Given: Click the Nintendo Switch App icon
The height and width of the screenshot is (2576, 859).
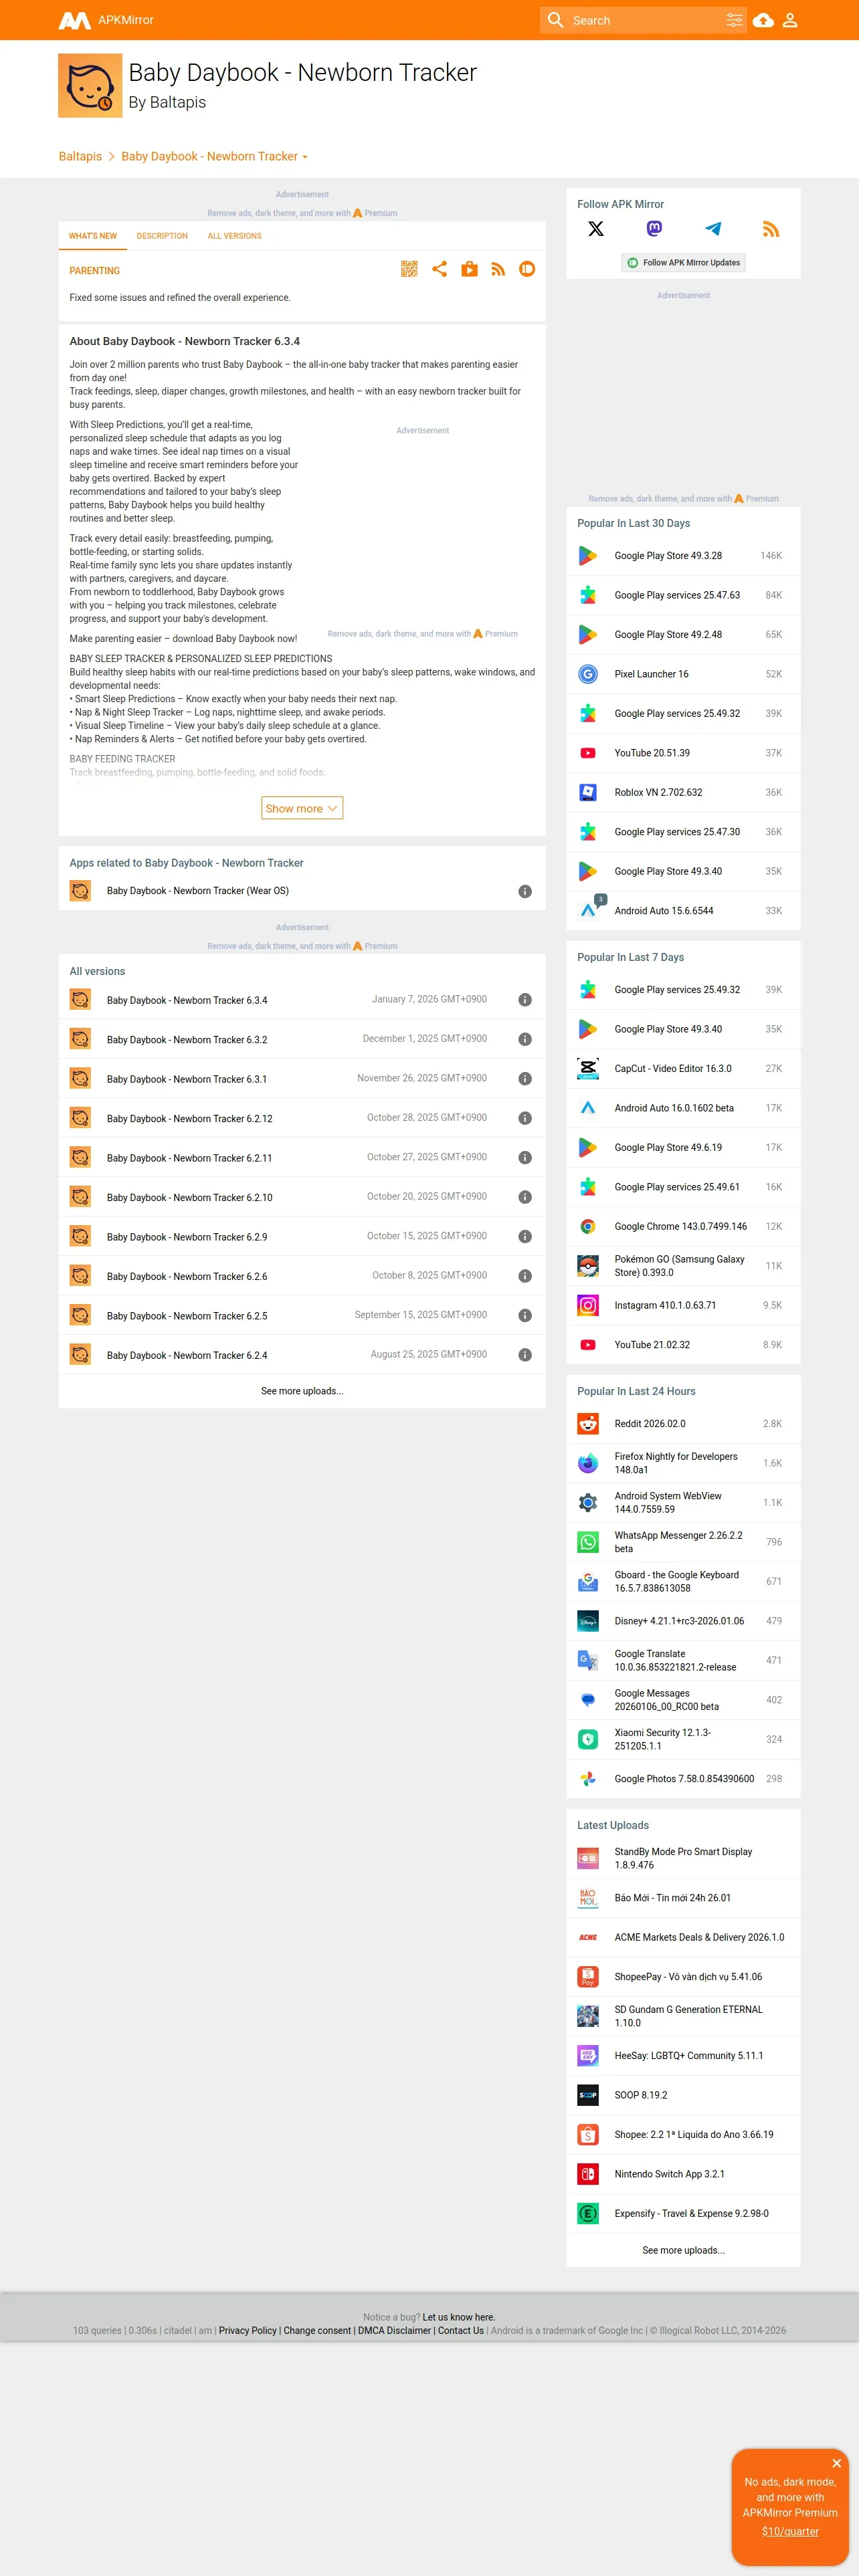Looking at the screenshot, I should pyautogui.click(x=588, y=2174).
